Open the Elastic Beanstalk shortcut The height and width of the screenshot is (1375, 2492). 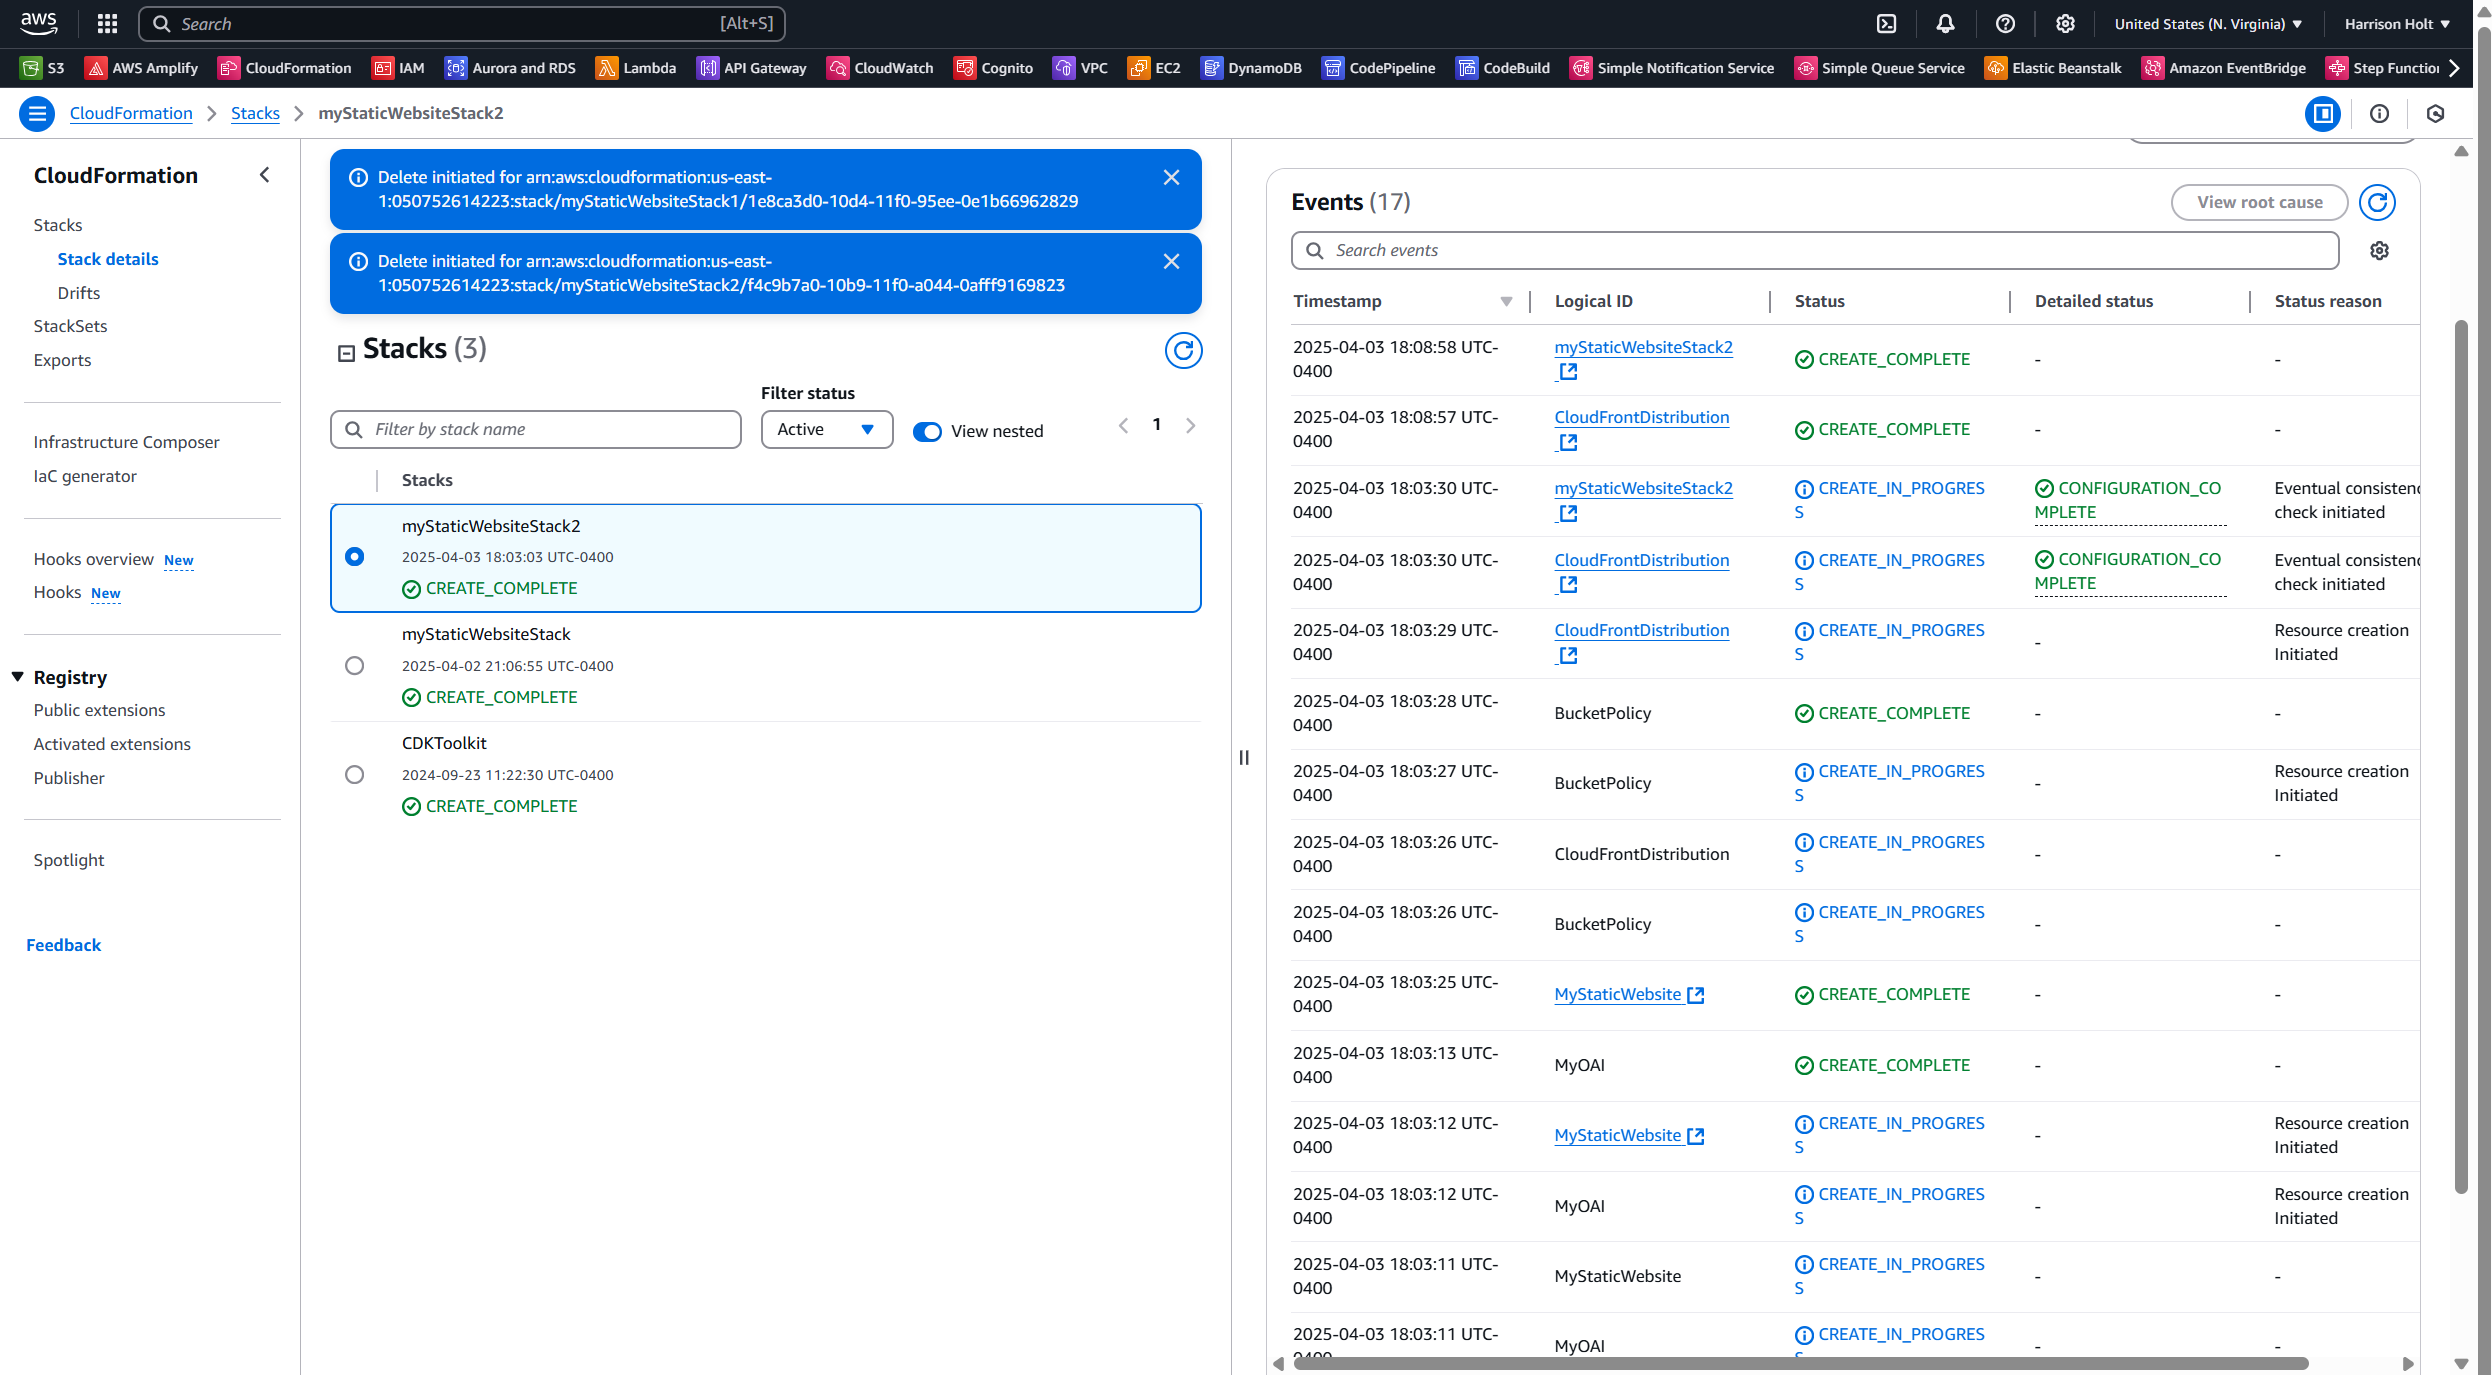2054,68
